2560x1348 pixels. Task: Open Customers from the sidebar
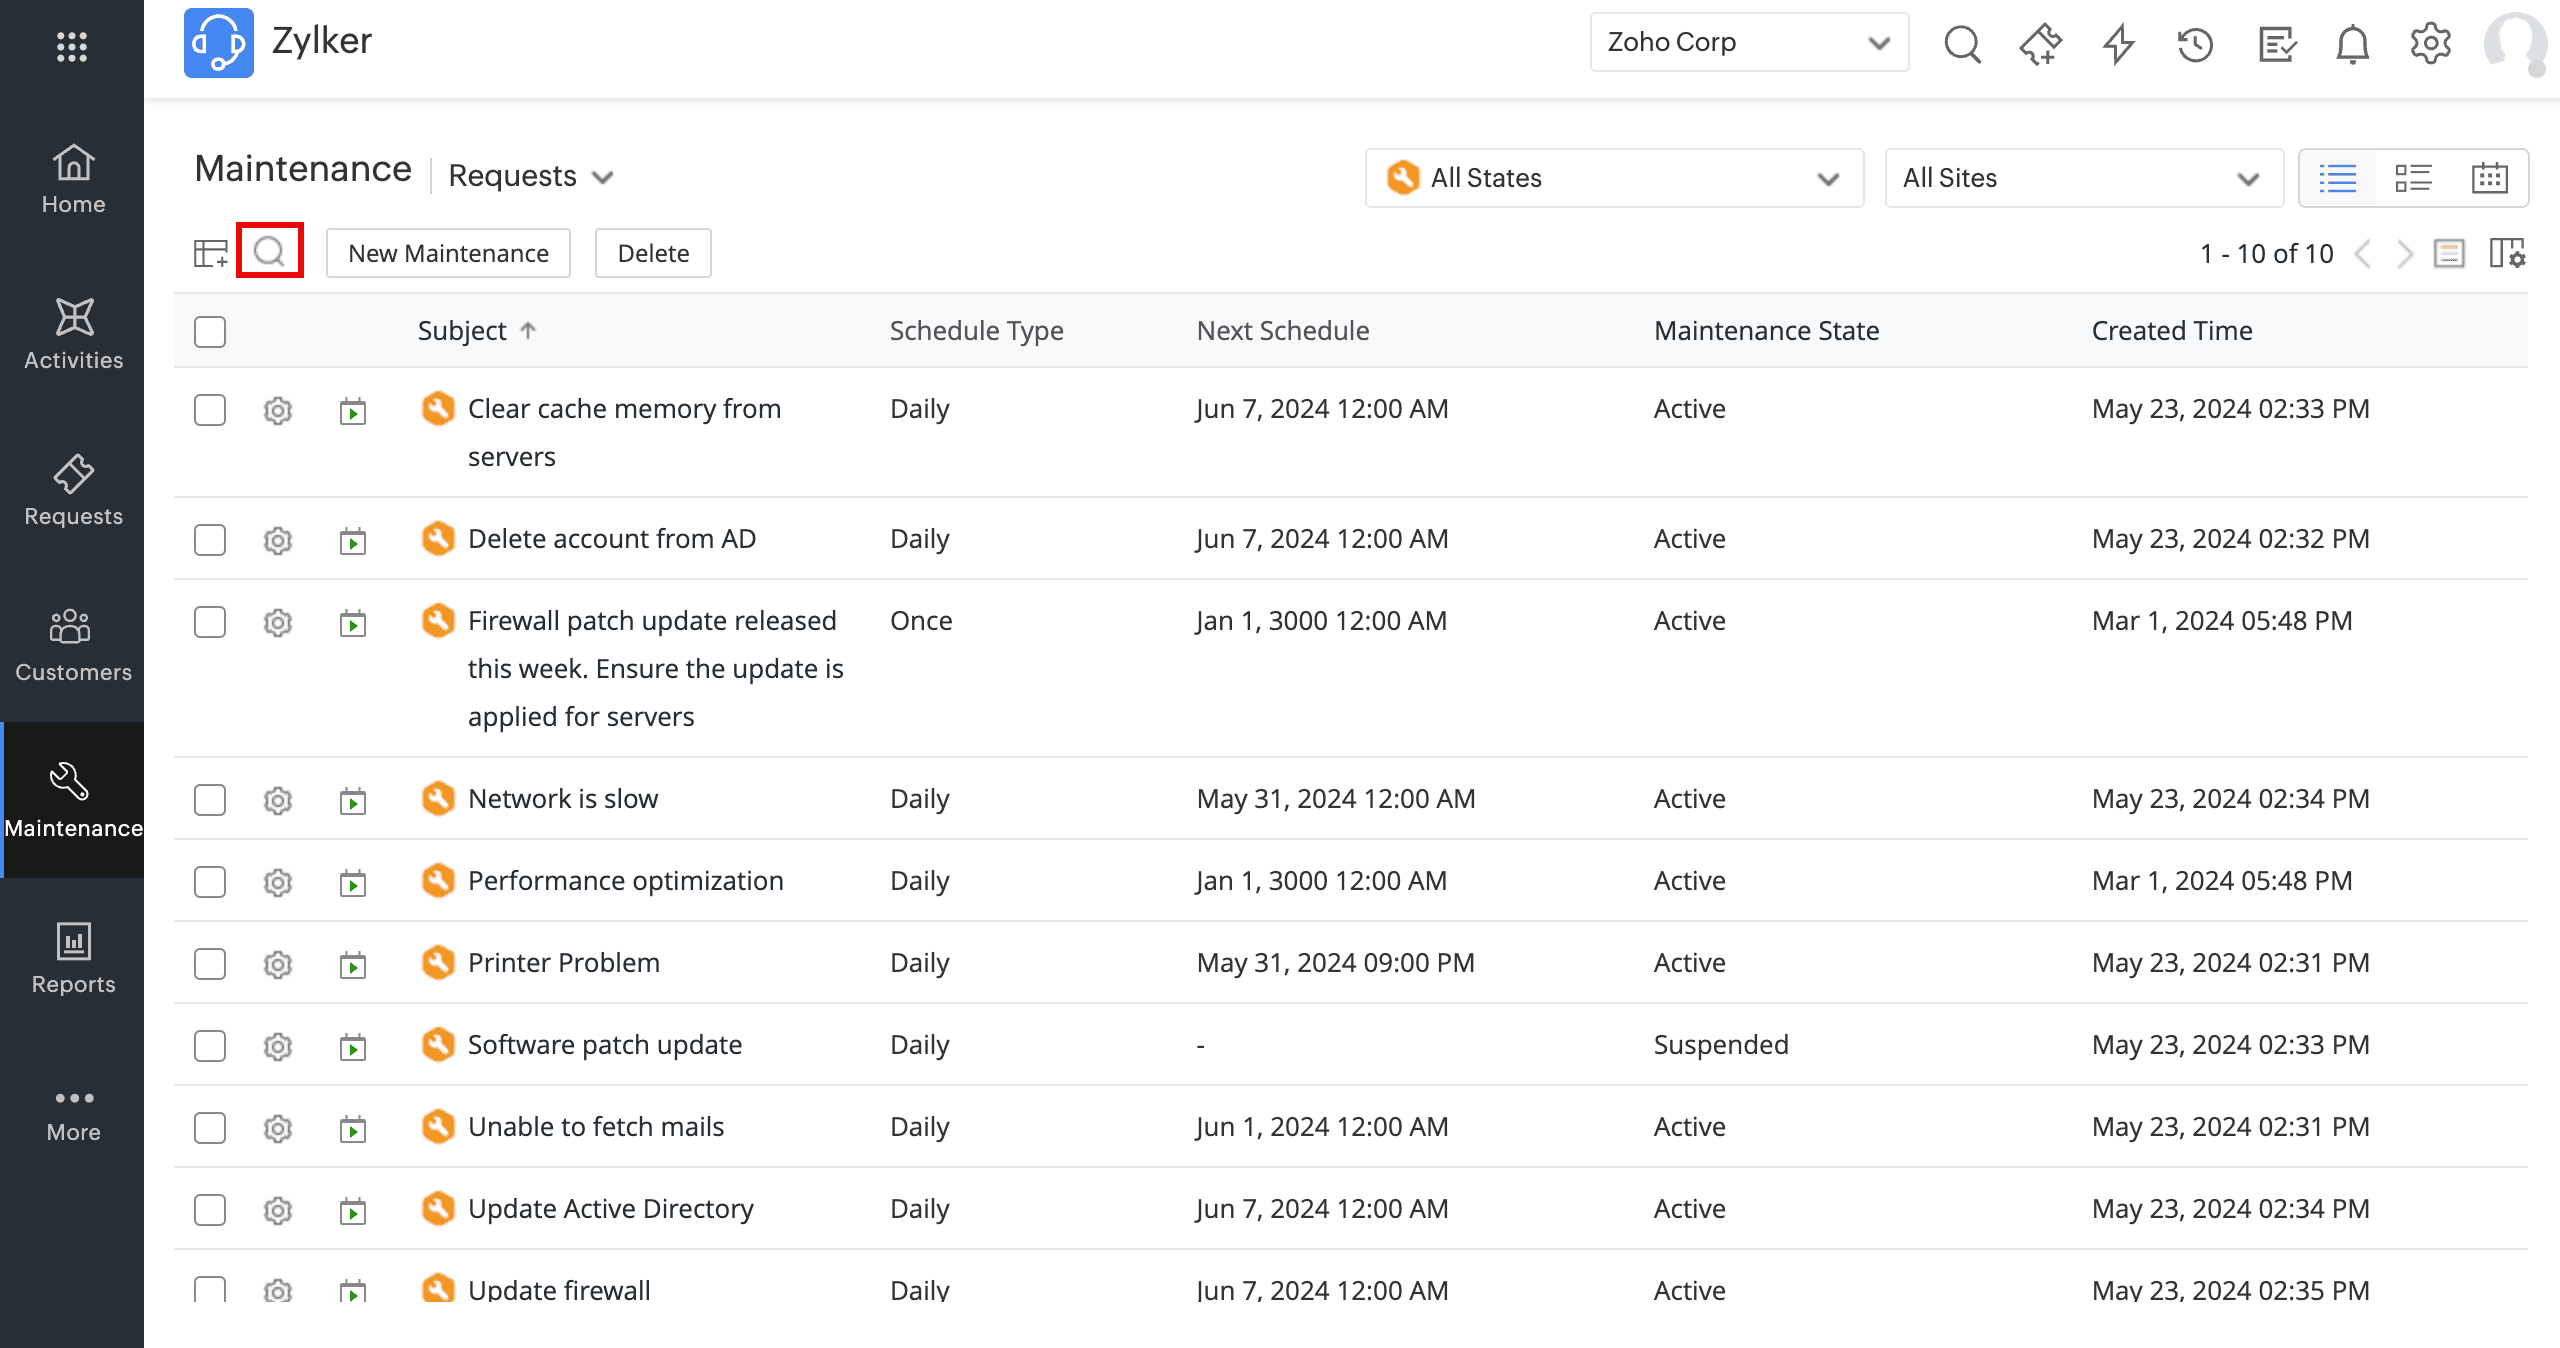[73, 646]
